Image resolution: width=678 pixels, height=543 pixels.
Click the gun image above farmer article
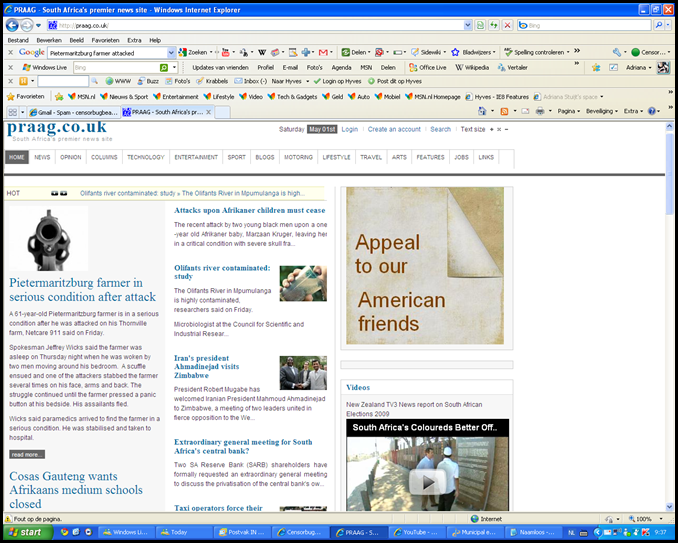pos(48,238)
